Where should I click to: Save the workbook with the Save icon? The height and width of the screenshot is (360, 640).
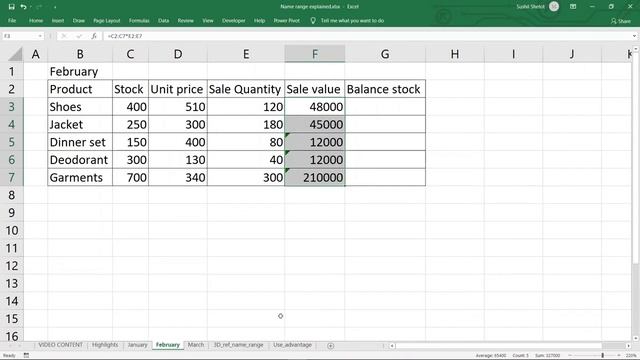point(11,7)
